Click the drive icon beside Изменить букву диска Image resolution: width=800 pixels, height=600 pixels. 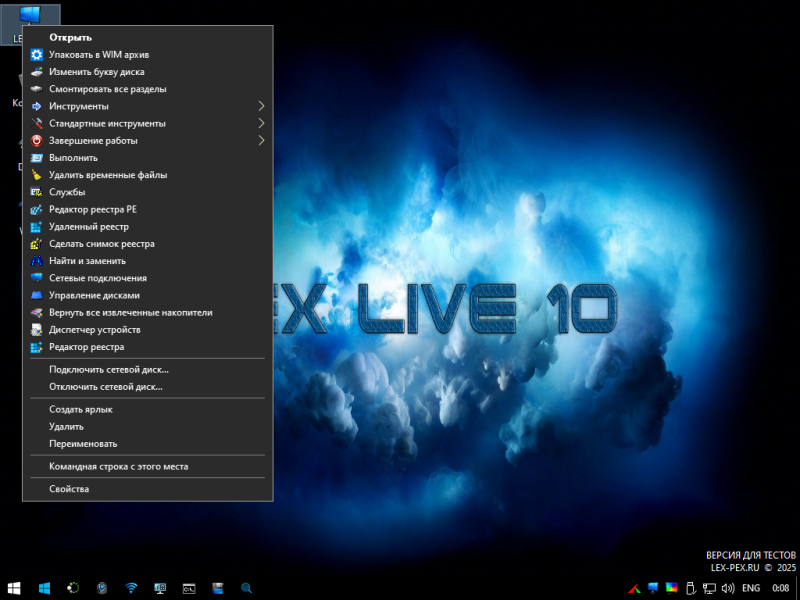tap(37, 72)
